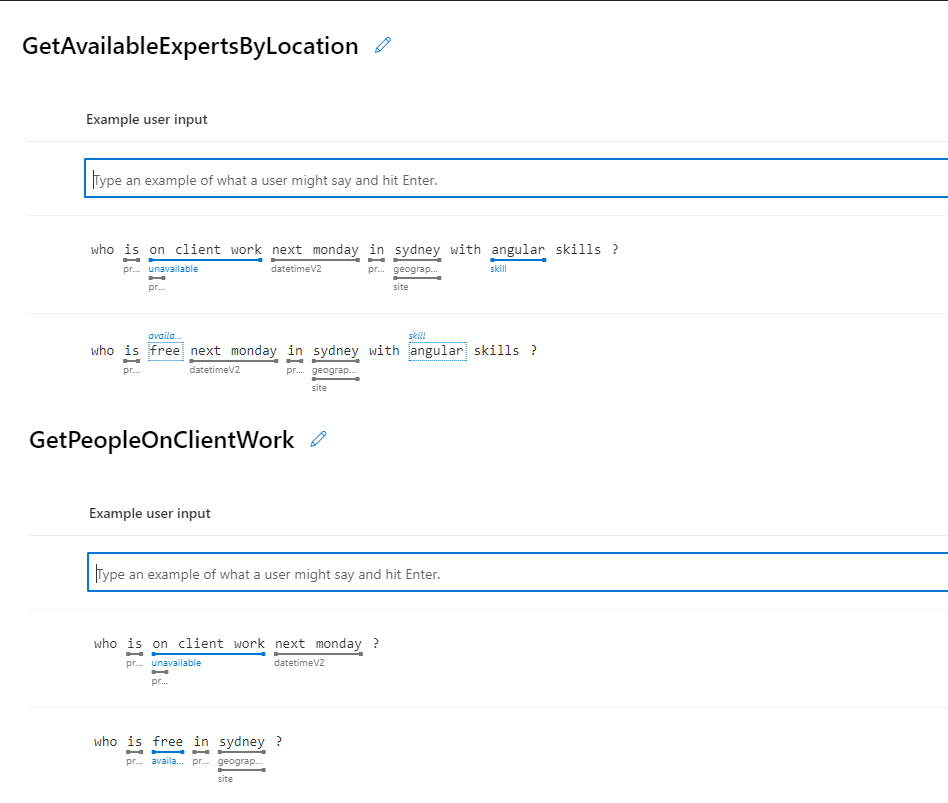Focus example input under GetAvailableExpertsByLocation
Viewport: 948px width, 803px height.
pyautogui.click(x=515, y=180)
